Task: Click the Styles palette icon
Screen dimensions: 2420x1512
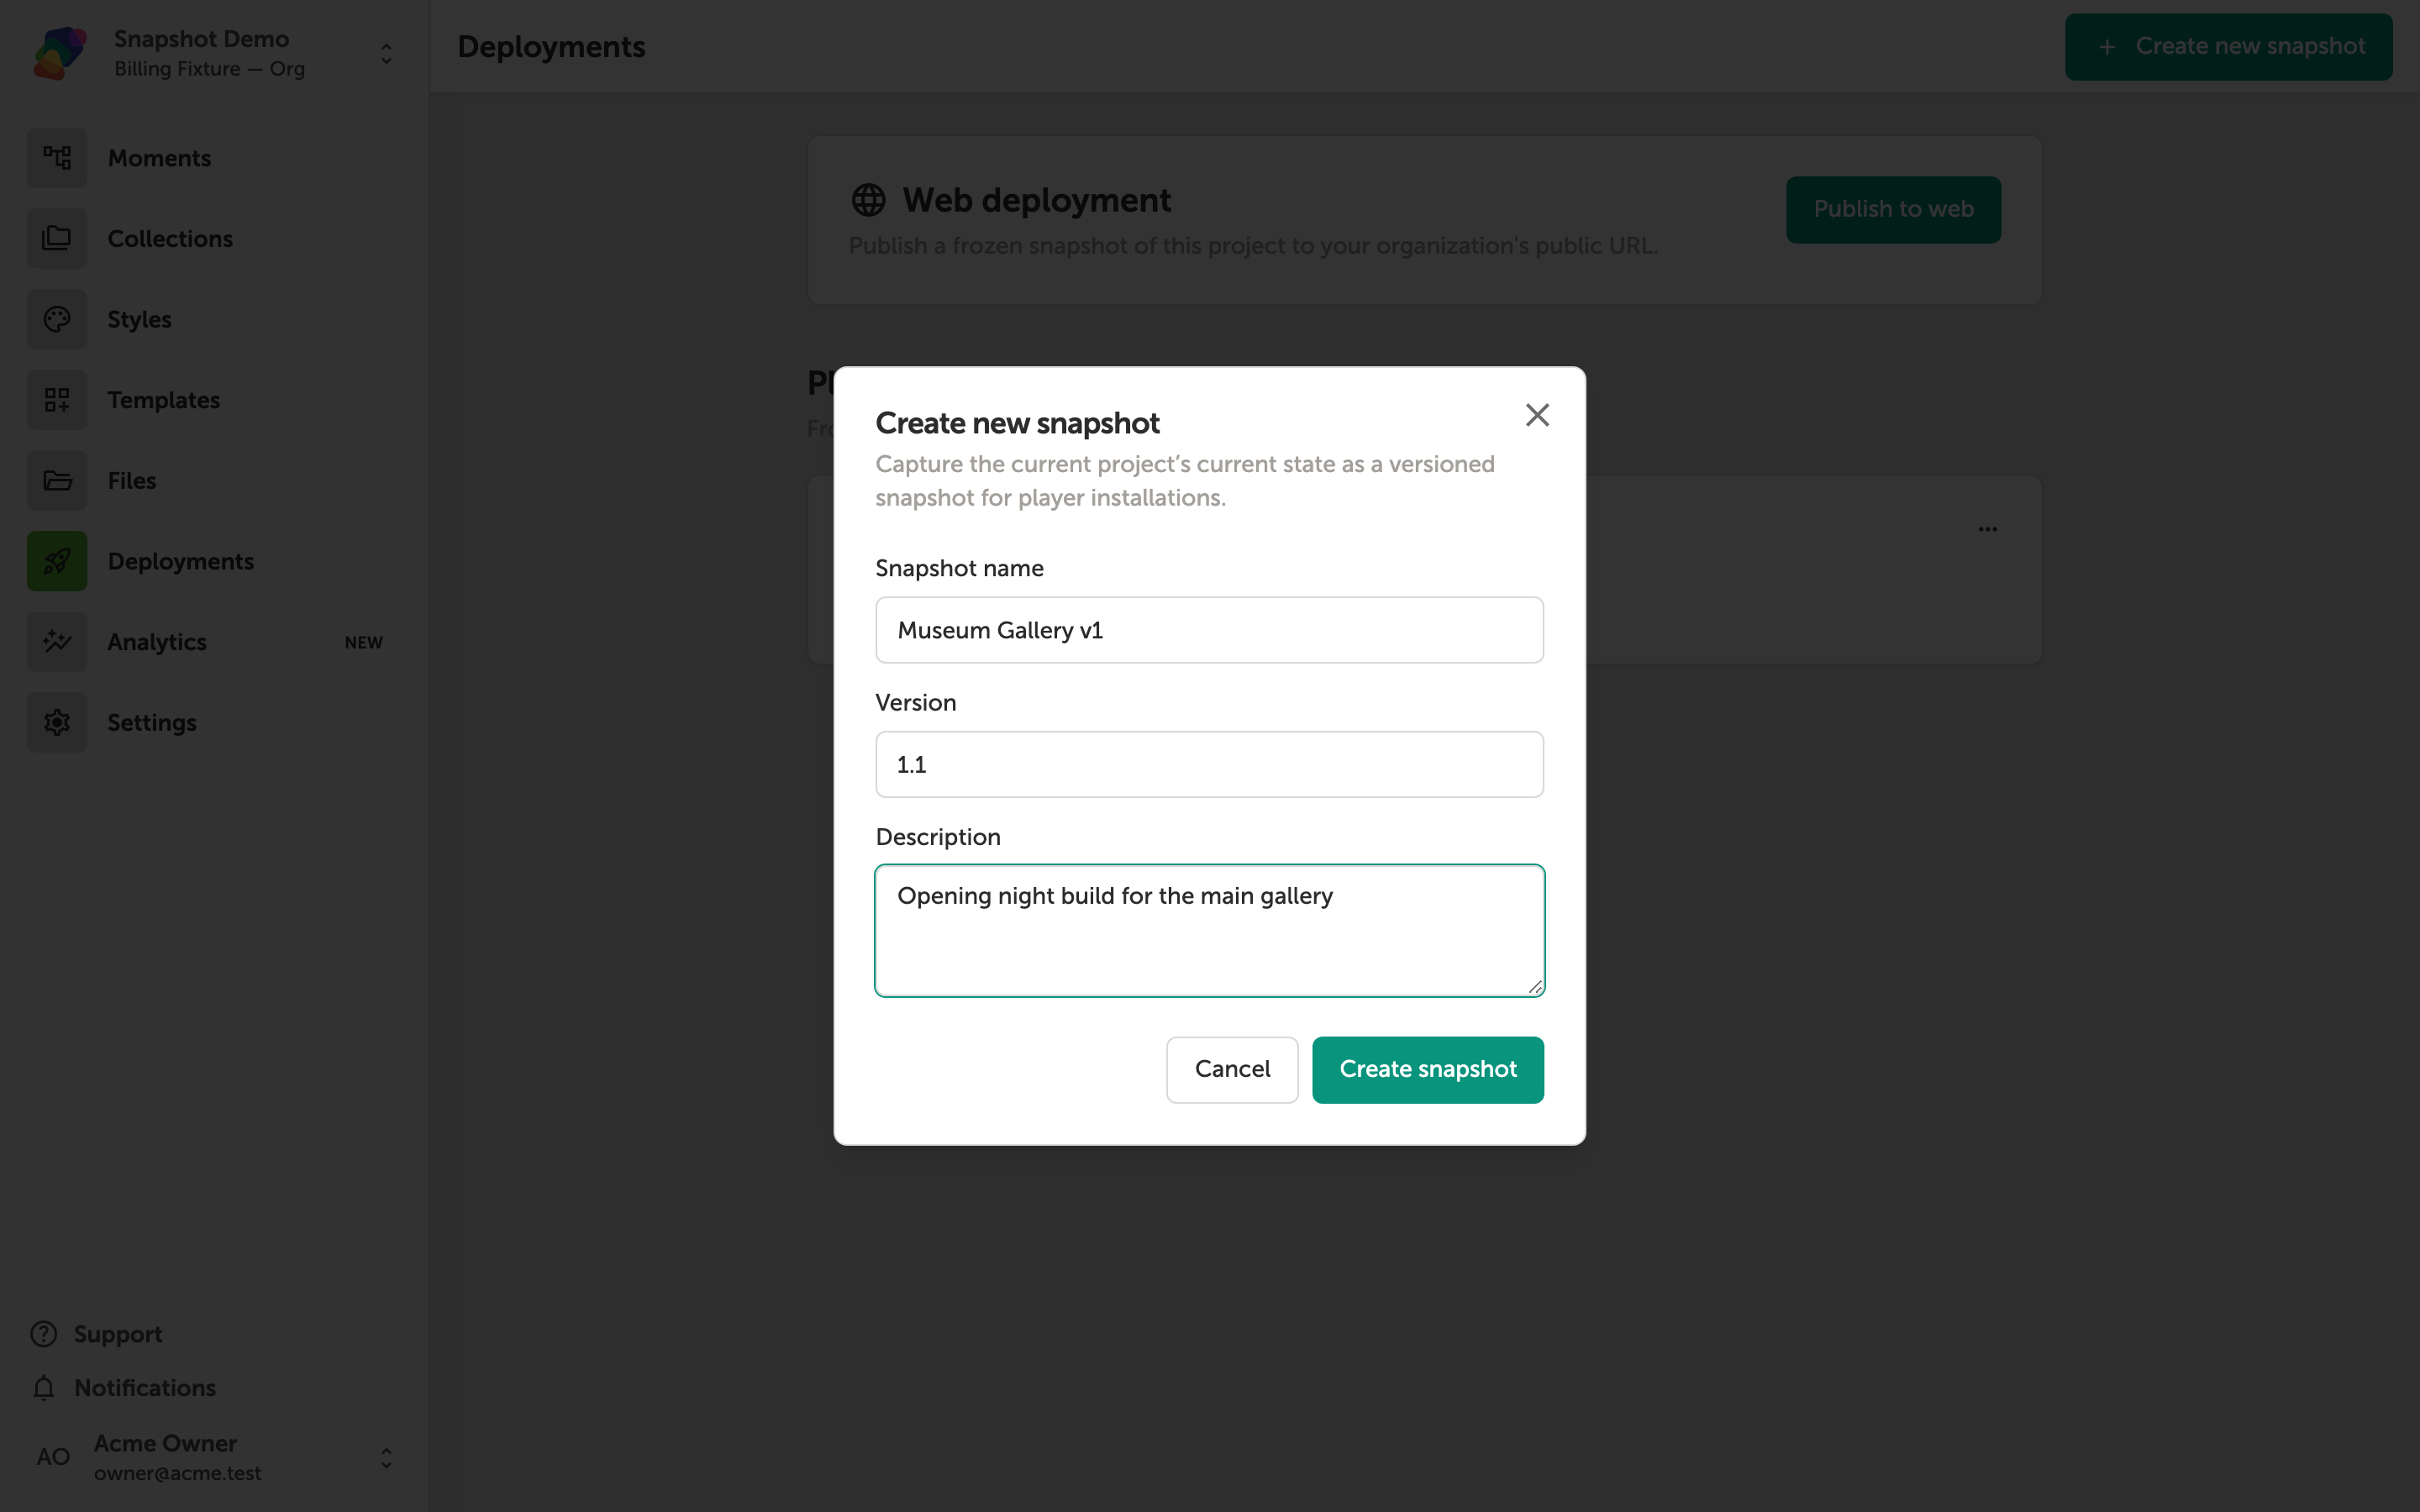Action: 57,319
